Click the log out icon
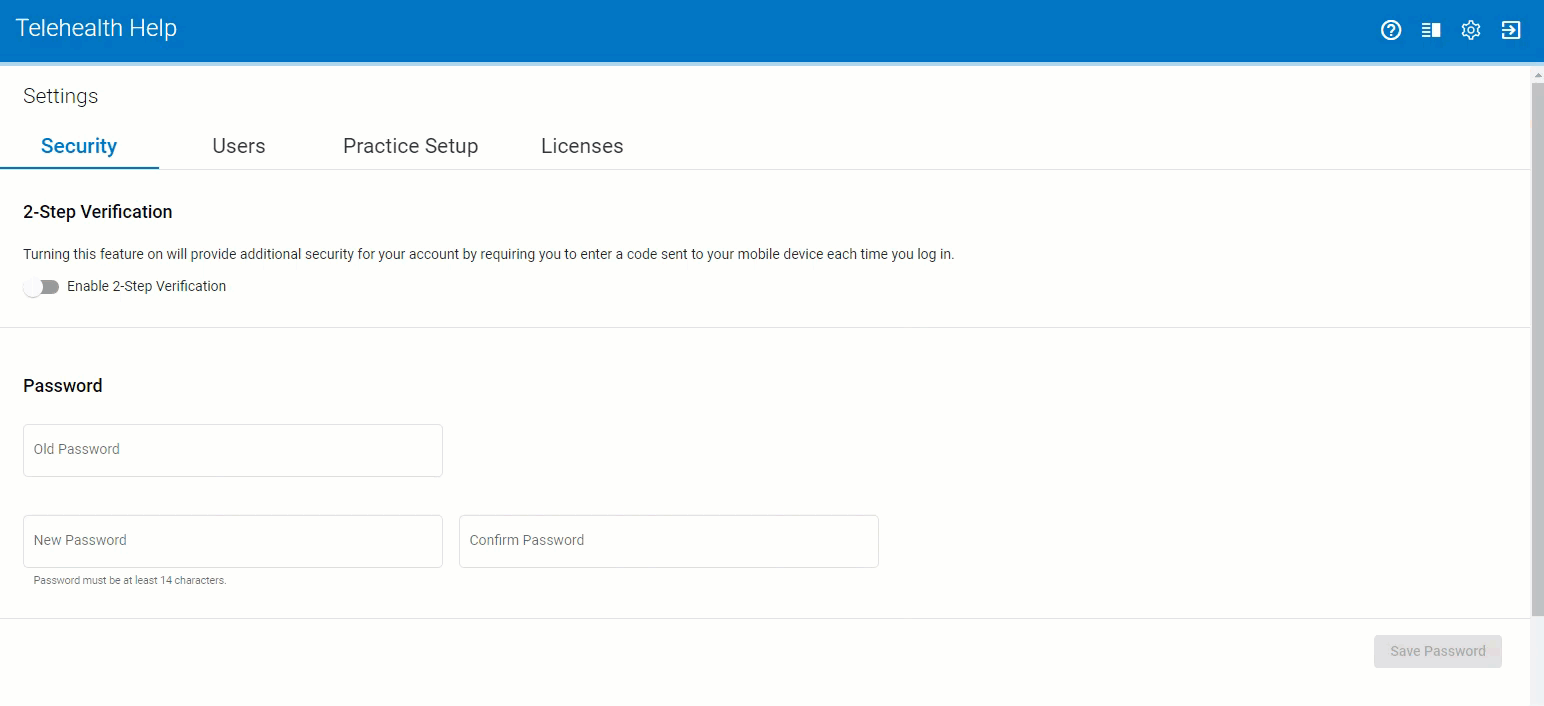Viewport: 1544px width, 706px height. [1511, 30]
